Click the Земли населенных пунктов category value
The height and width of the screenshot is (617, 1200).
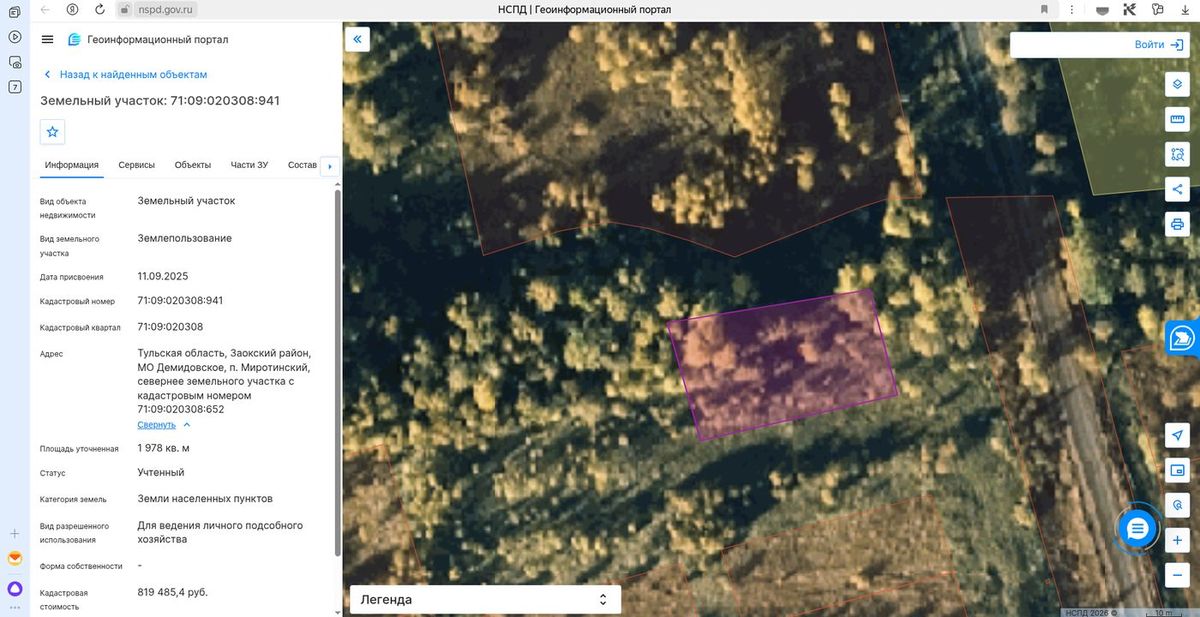205,498
